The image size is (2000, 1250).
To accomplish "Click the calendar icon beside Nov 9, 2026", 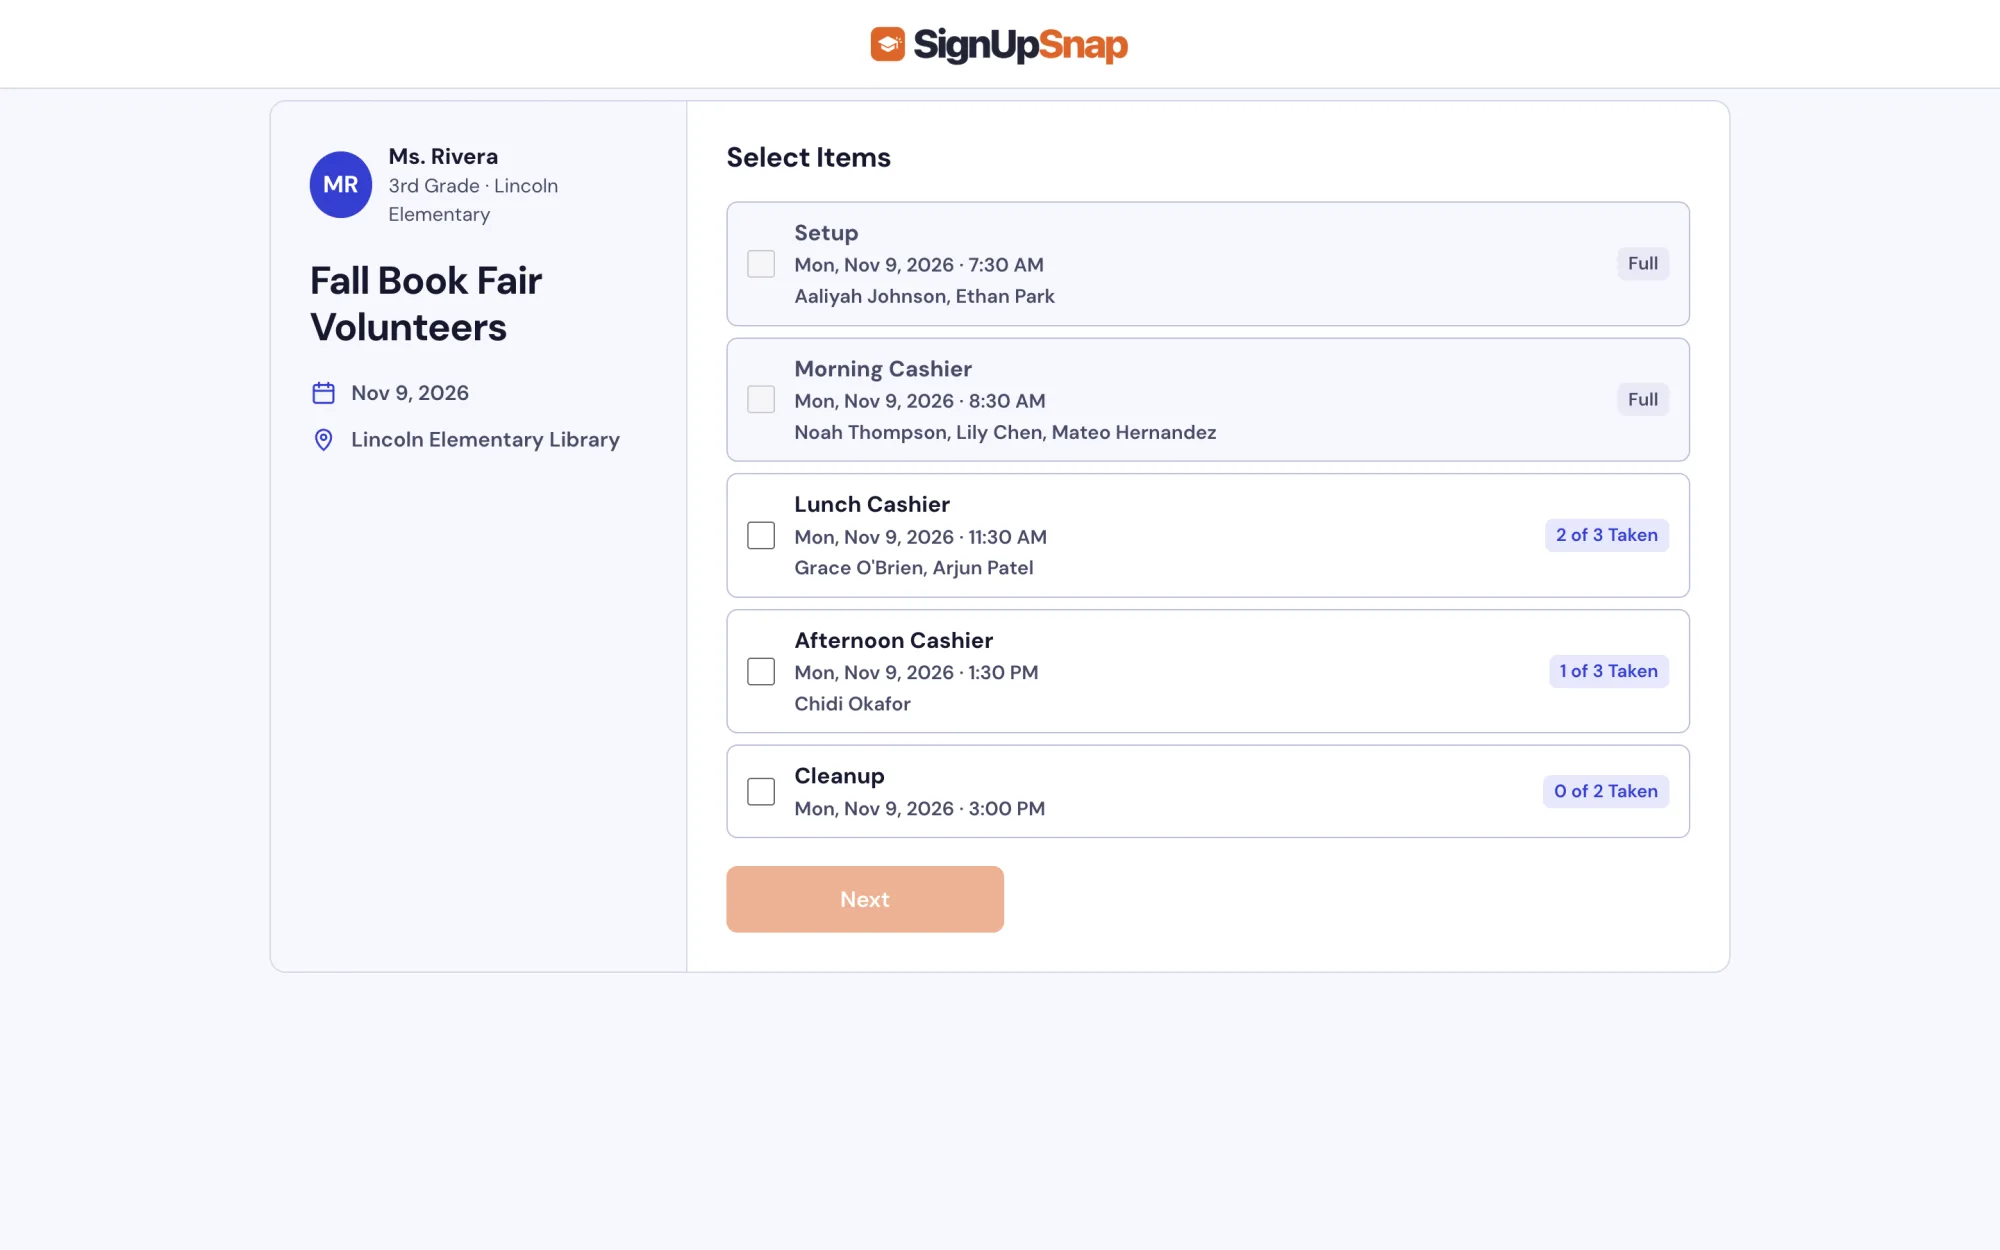I will pyautogui.click(x=323, y=393).
